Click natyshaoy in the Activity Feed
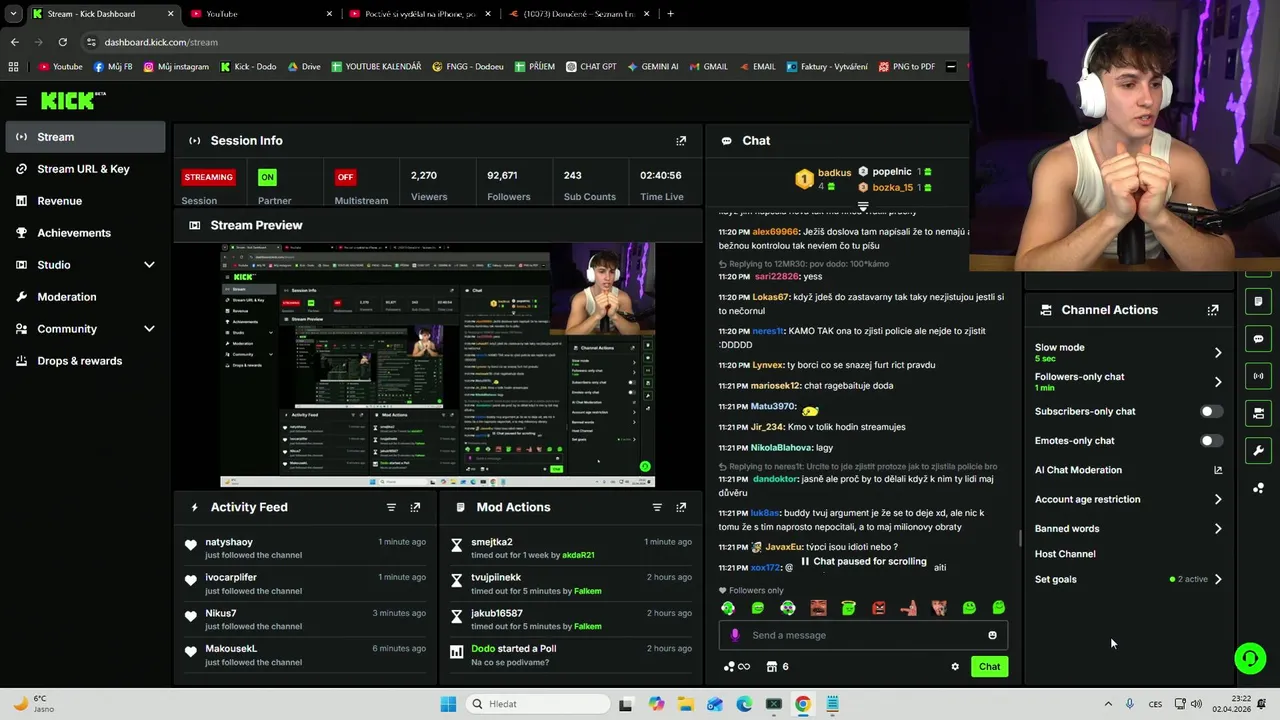 click(x=229, y=542)
